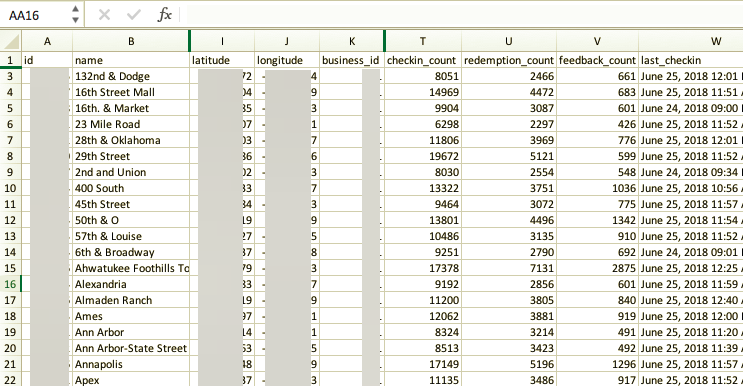
Task: Select the '50th & O' cell
Action: [x=131, y=220]
